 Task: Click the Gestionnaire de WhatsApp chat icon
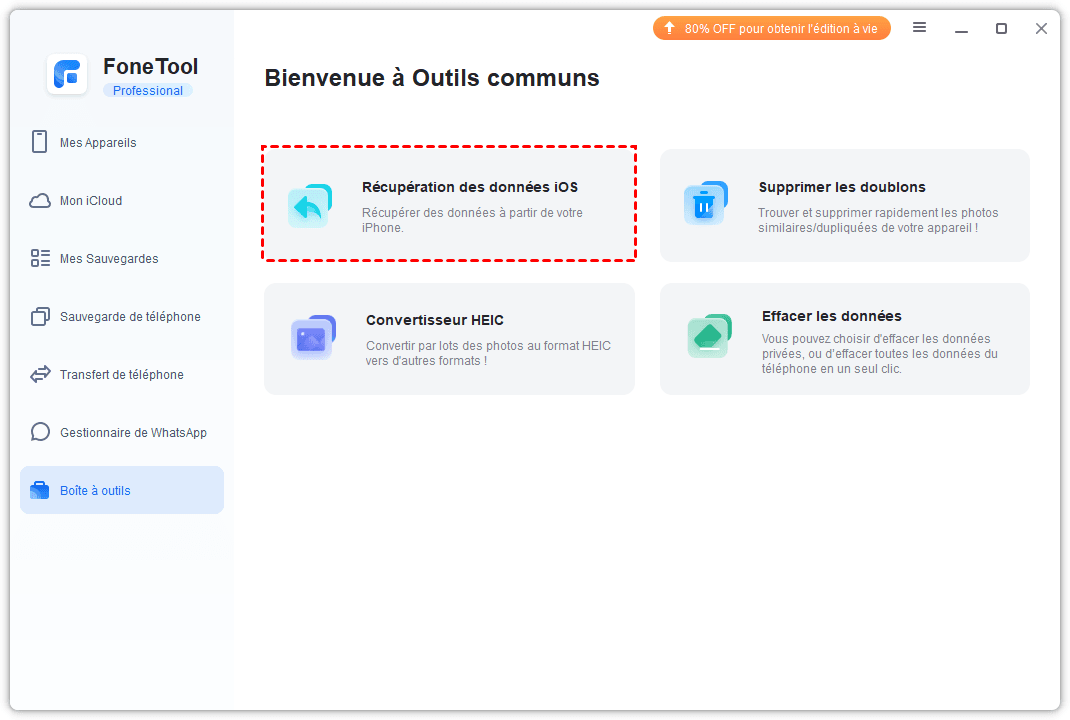[40, 433]
